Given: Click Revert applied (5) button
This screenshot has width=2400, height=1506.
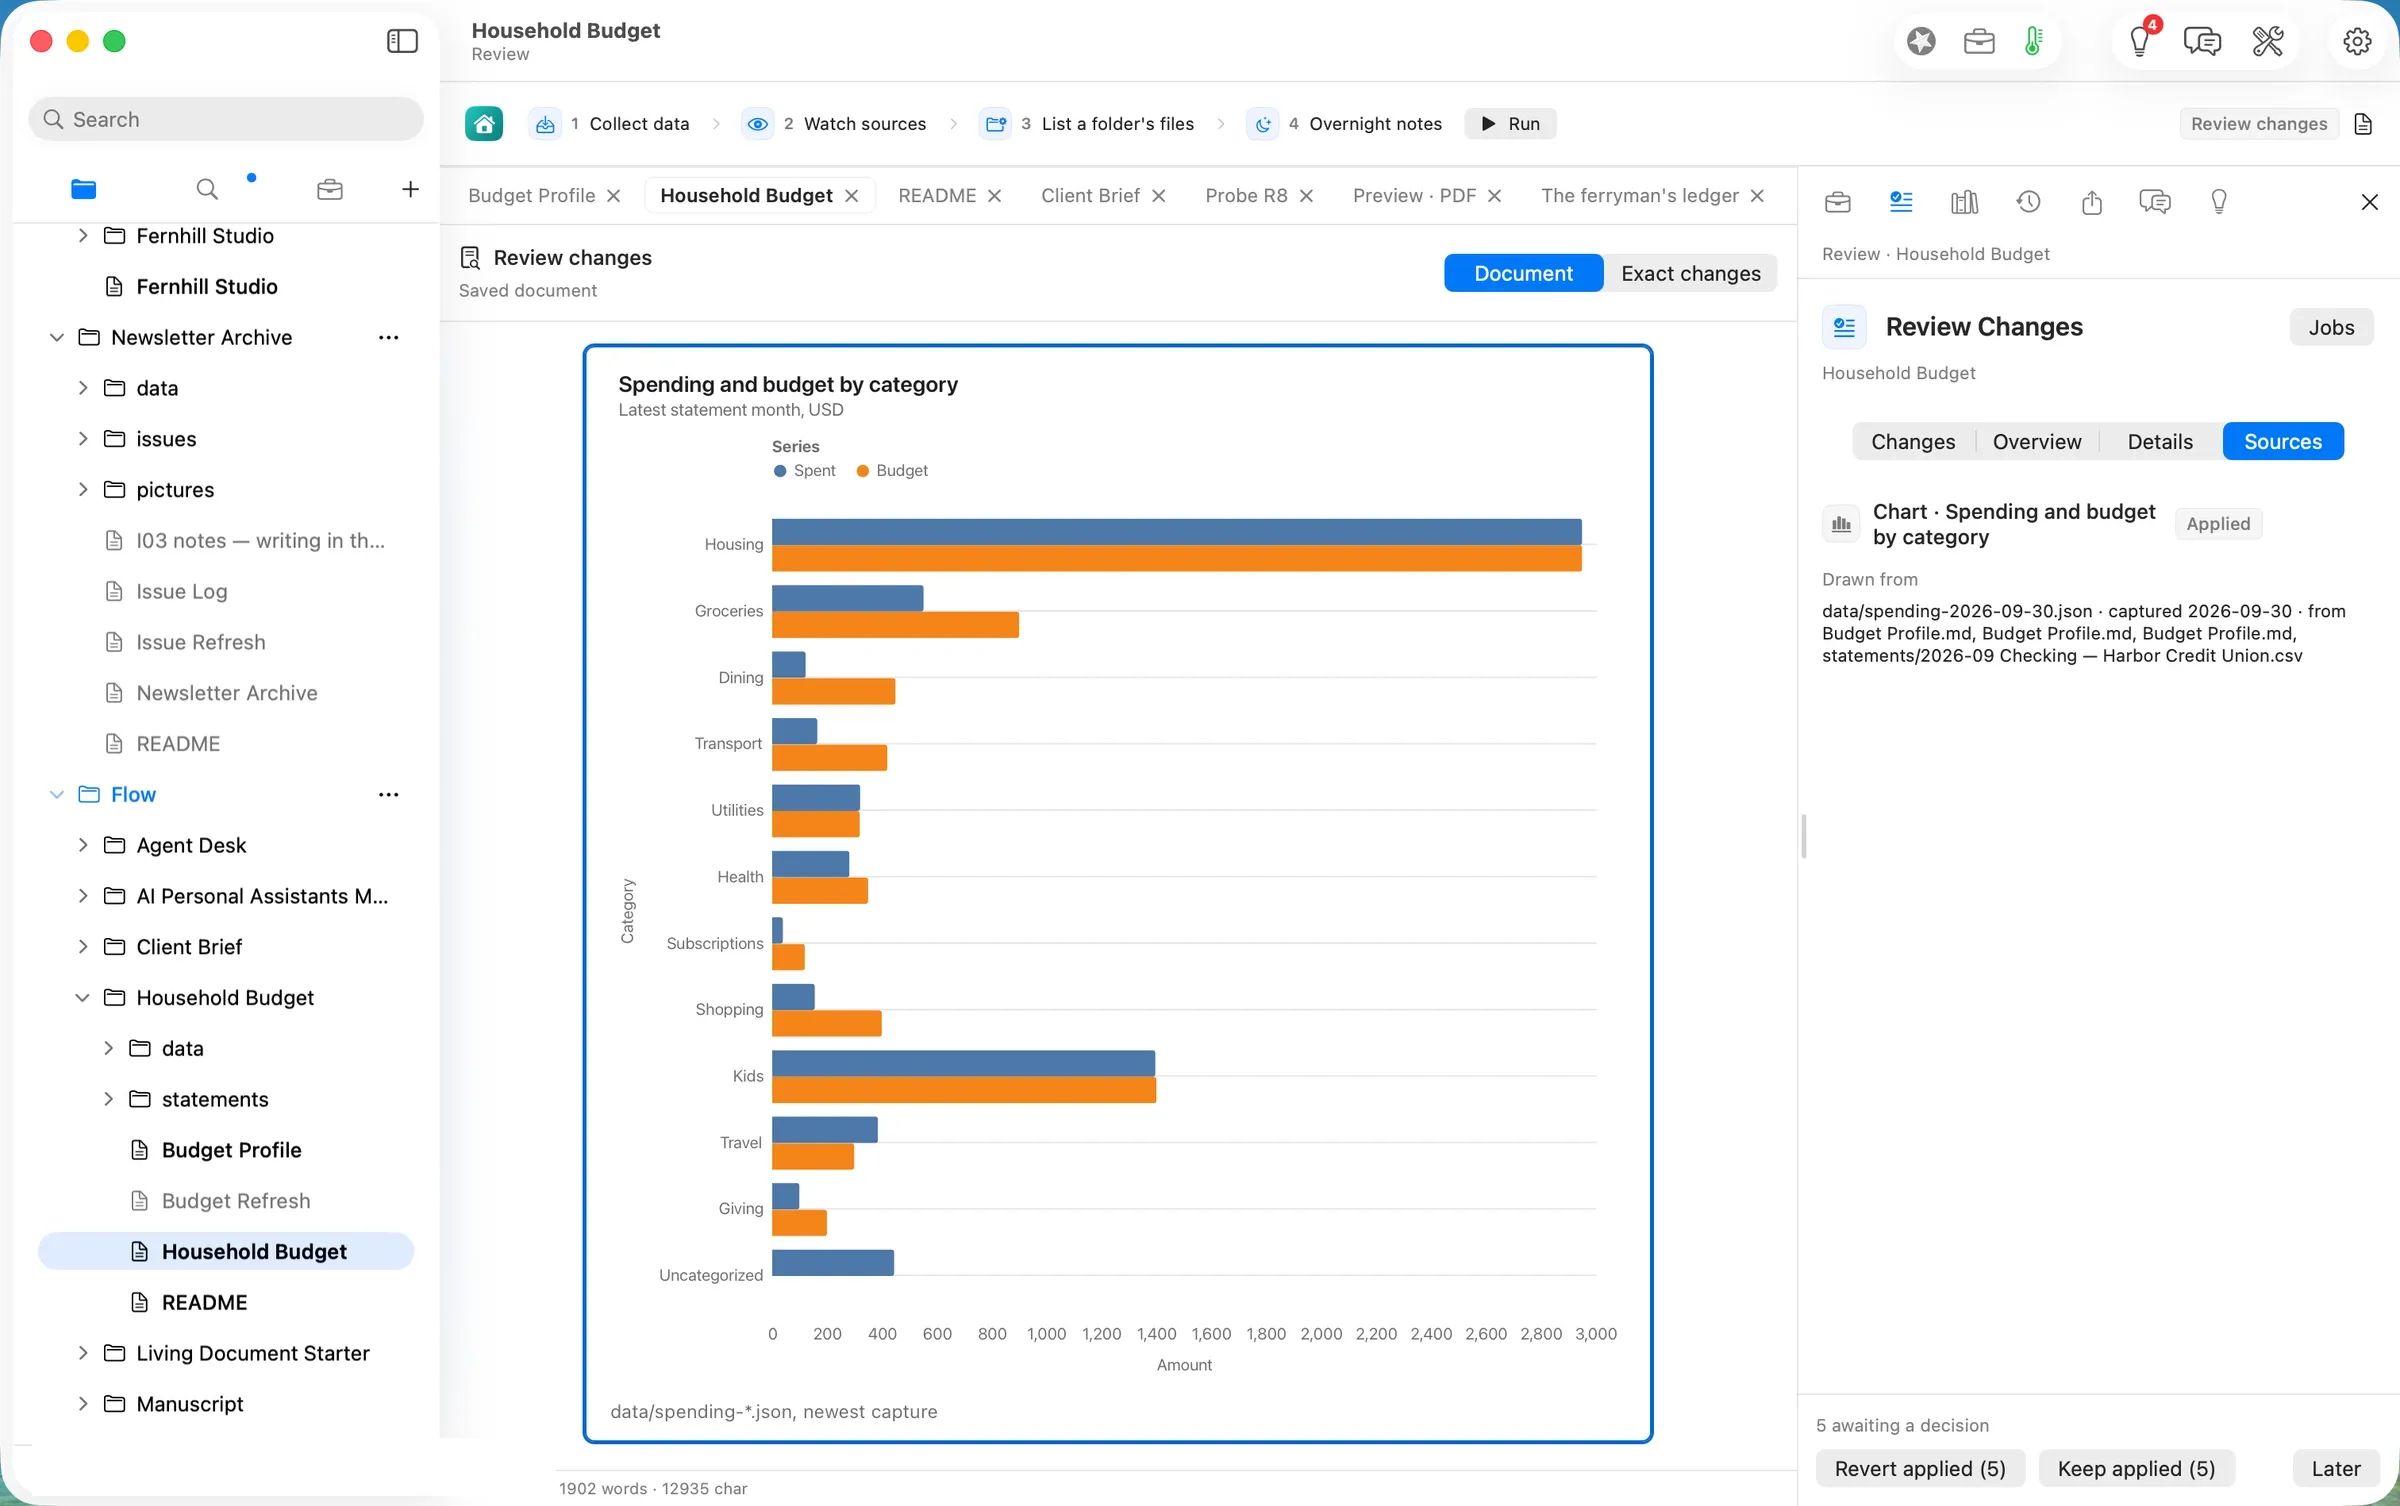Looking at the screenshot, I should (1920, 1468).
